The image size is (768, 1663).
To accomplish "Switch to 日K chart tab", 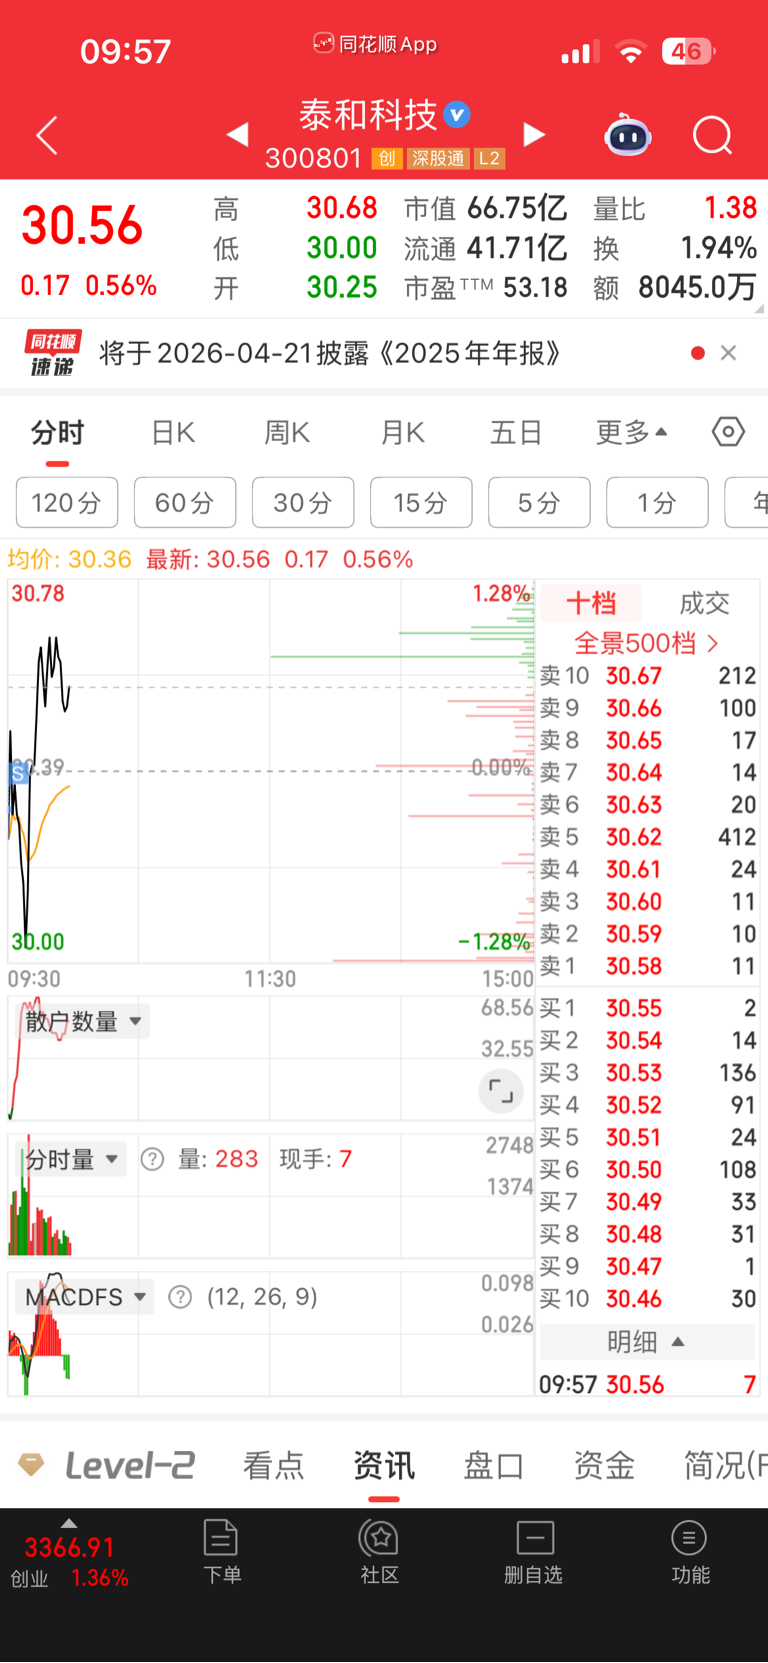I will 173,433.
